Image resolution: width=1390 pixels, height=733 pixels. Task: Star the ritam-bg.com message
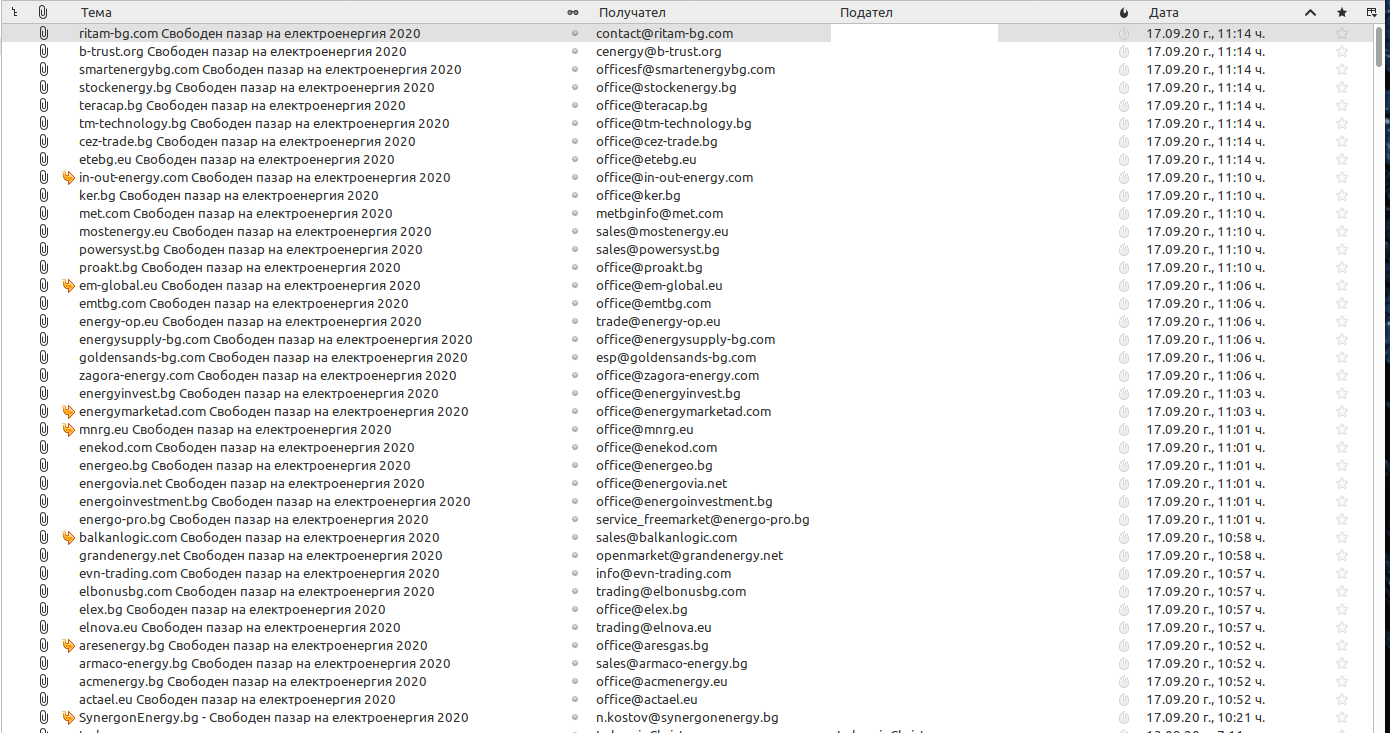[1342, 34]
